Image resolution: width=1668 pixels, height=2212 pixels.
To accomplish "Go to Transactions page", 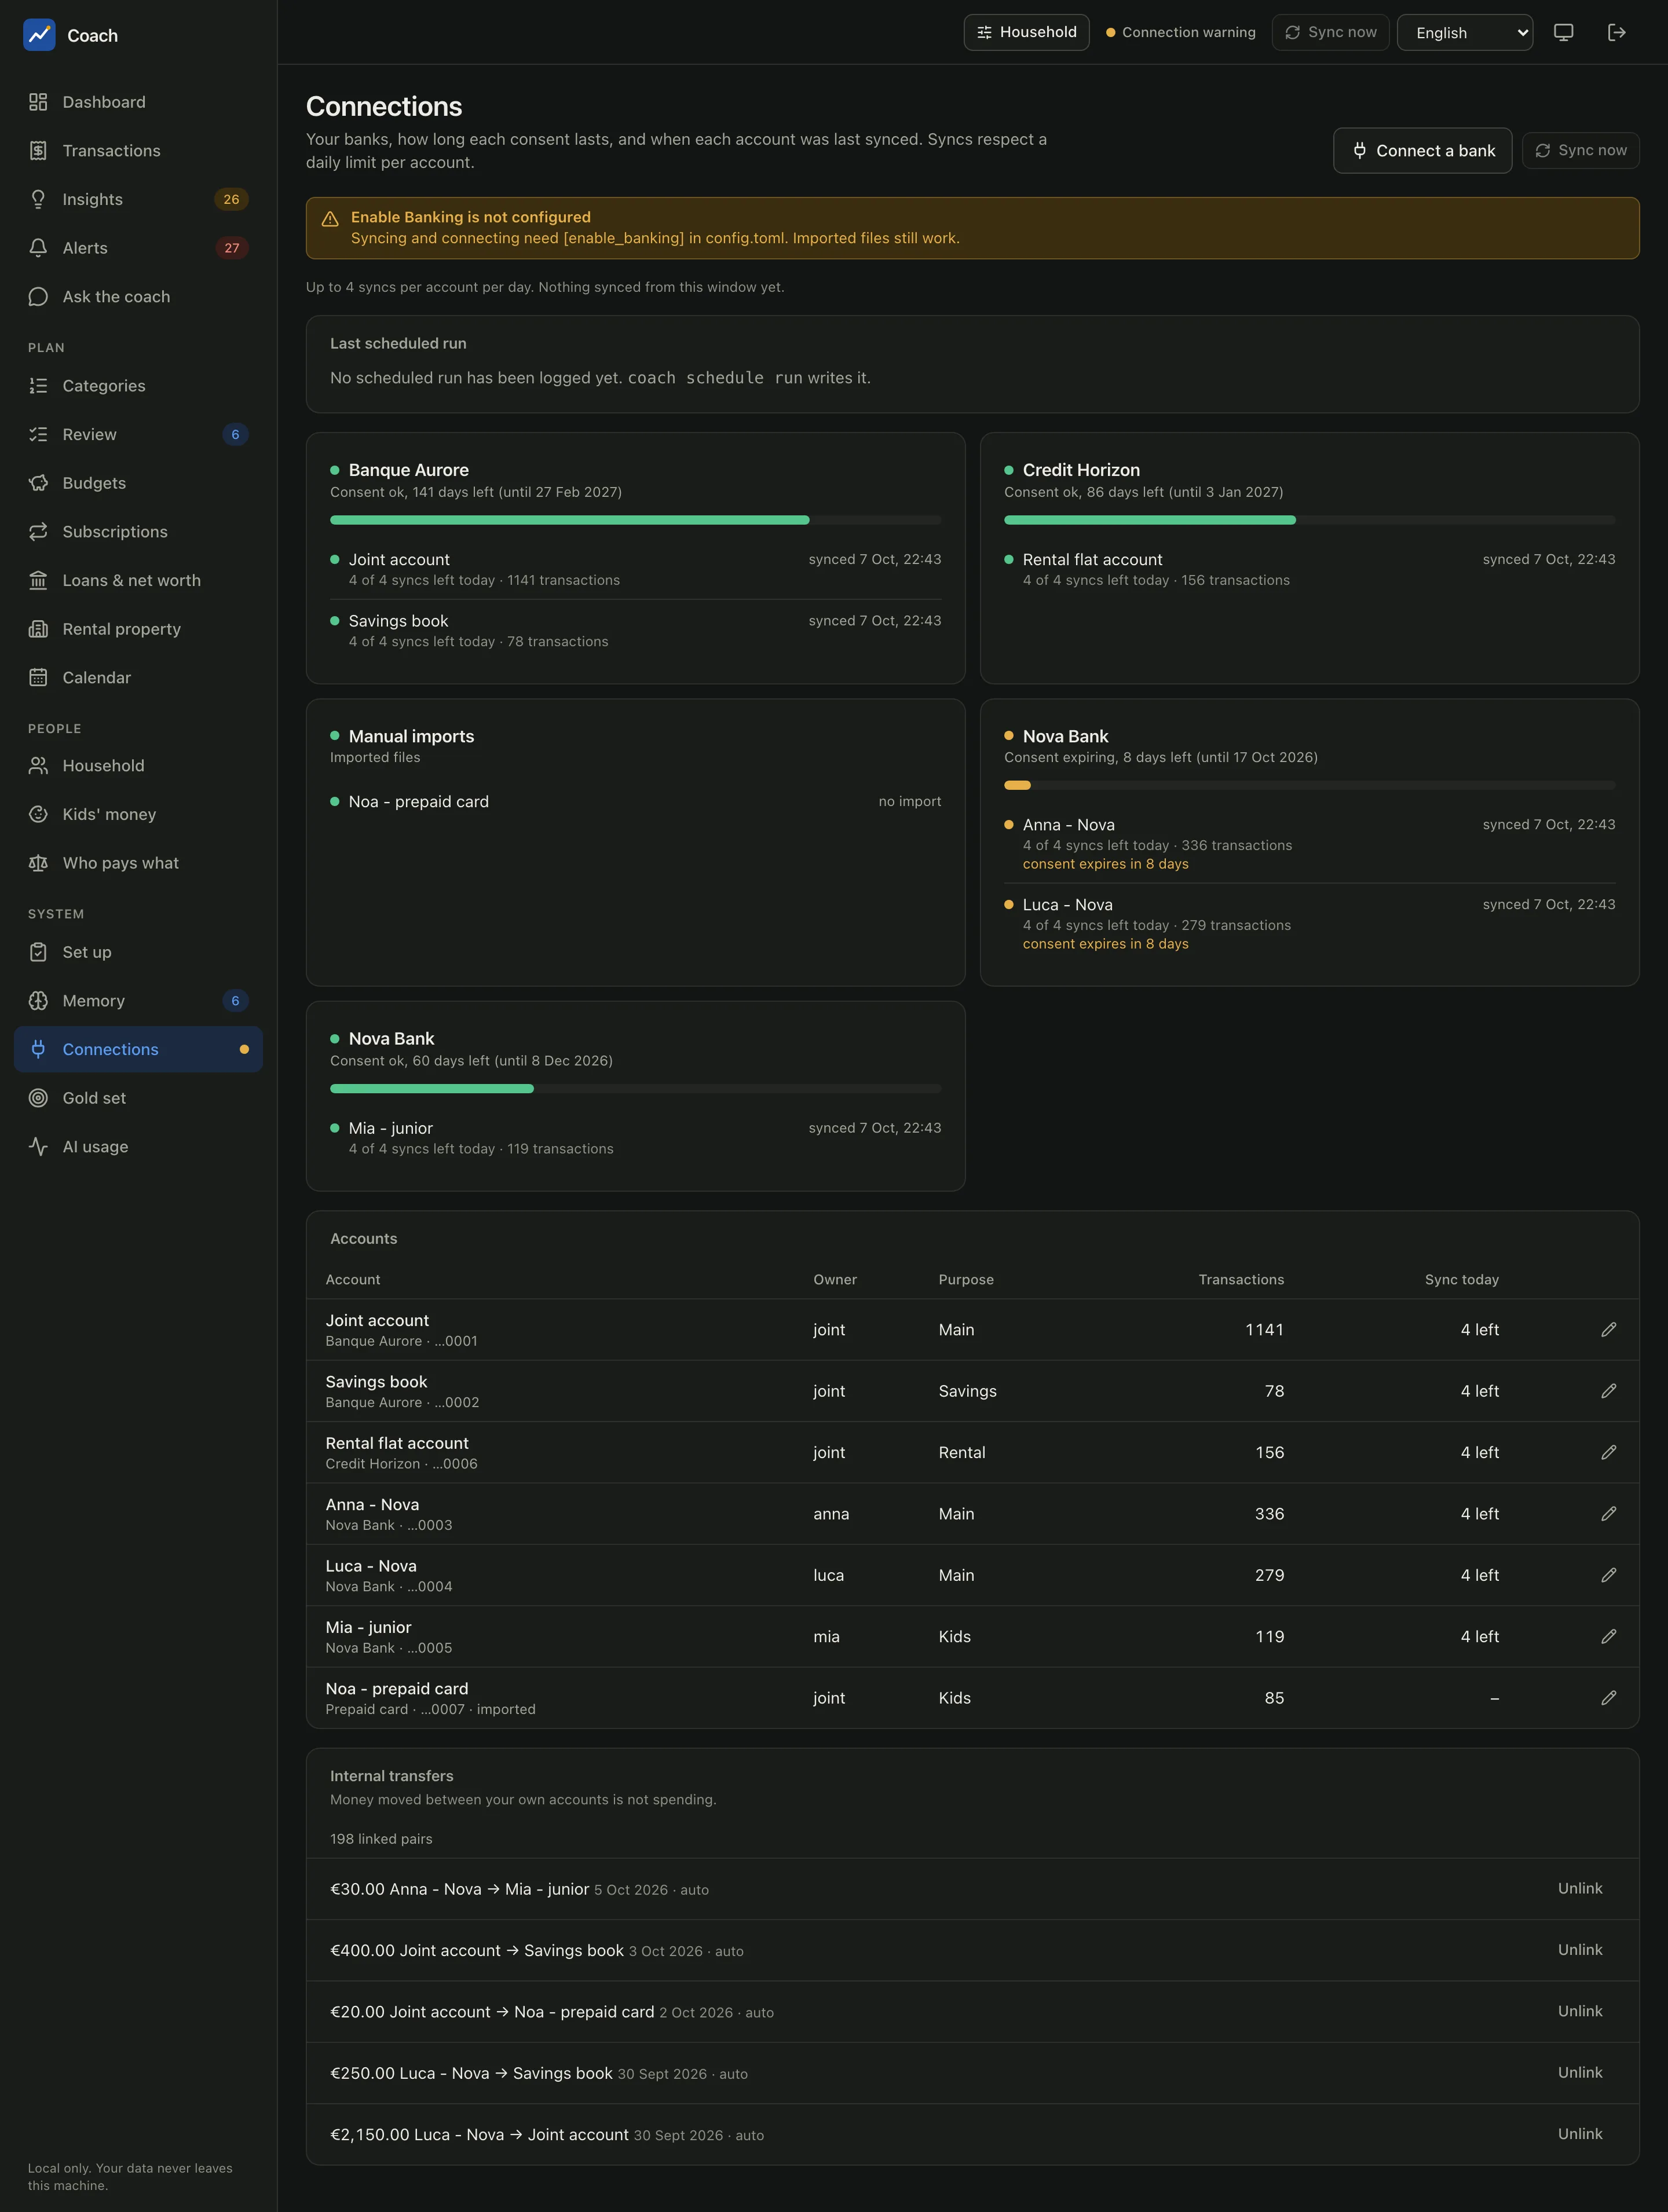I will (x=138, y=151).
